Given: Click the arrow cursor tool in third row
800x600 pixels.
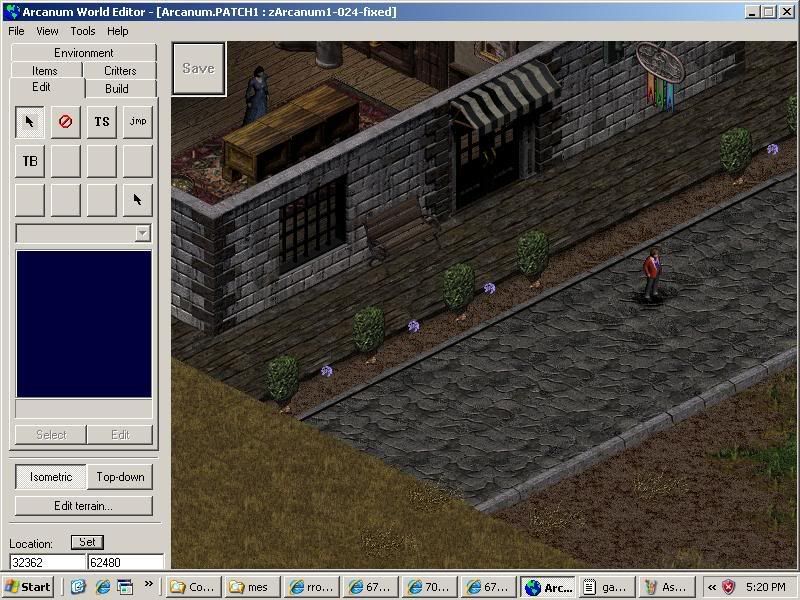Looking at the screenshot, I should 138,200.
